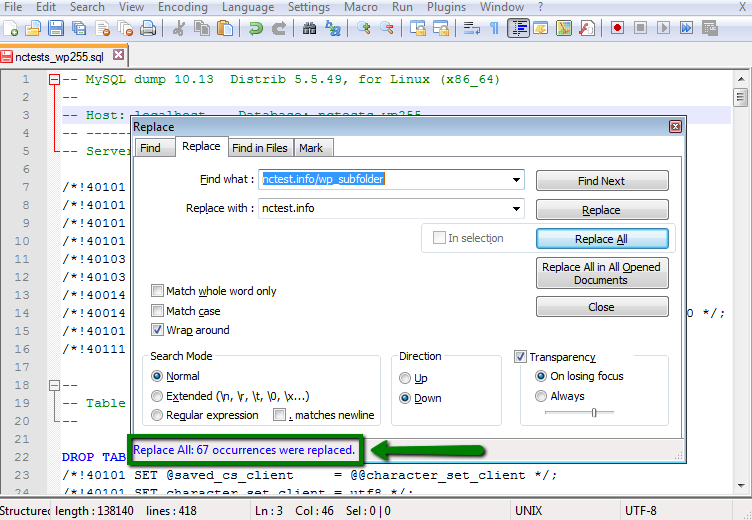Image resolution: width=752 pixels, height=520 pixels.
Task: Click the Find Next button
Action: tap(601, 181)
